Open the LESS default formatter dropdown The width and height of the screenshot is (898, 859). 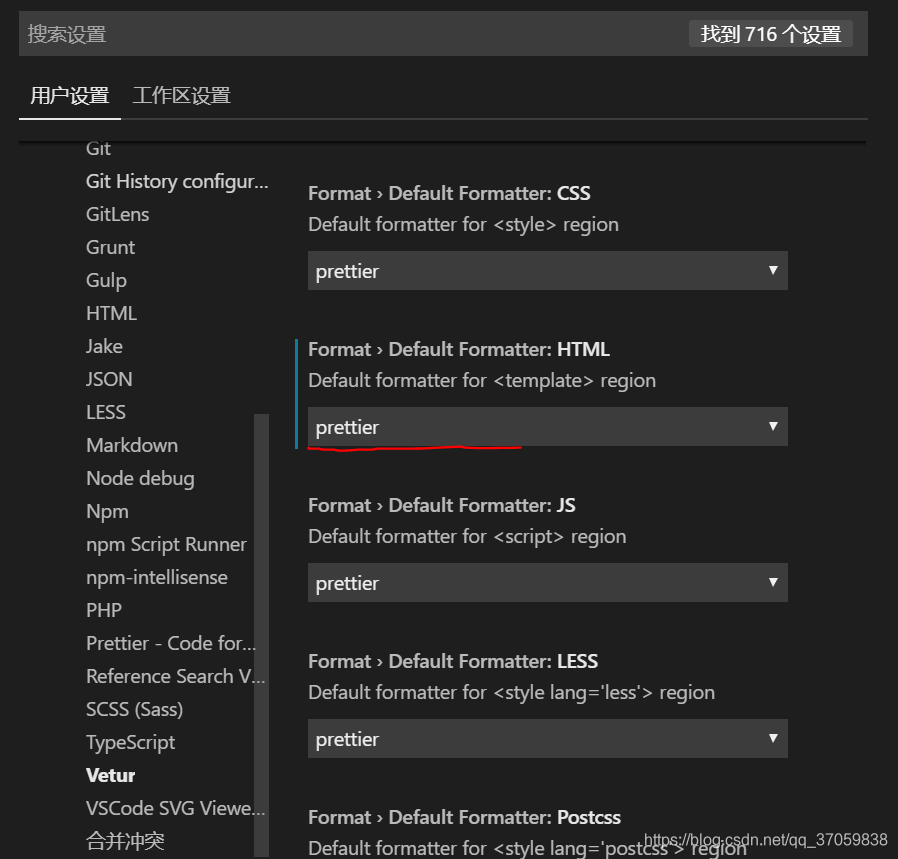[548, 739]
